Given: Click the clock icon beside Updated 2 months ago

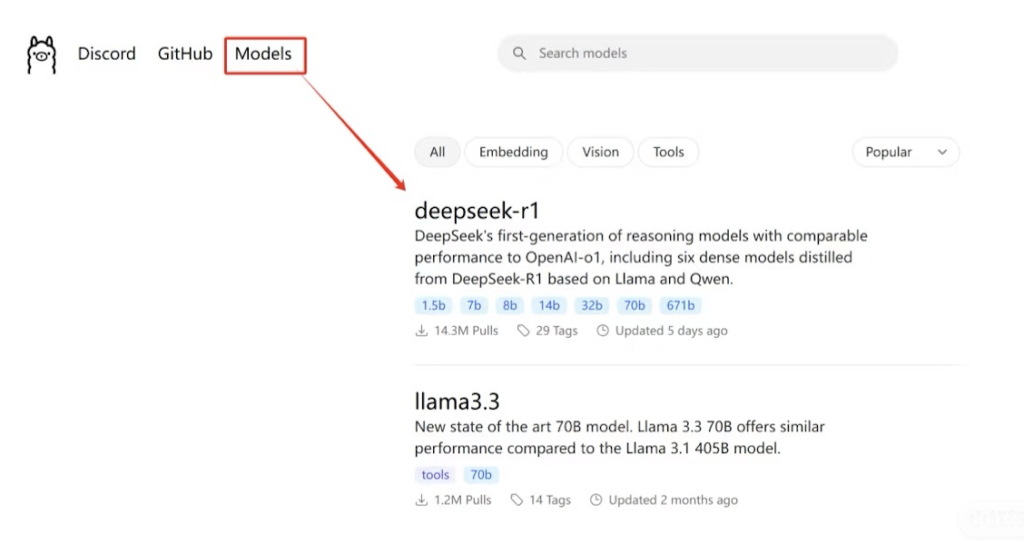Looking at the screenshot, I should (596, 500).
